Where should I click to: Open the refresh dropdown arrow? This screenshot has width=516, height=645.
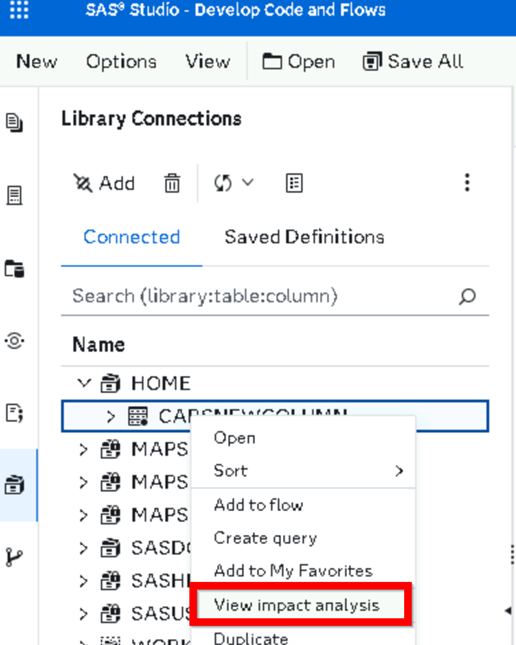pyautogui.click(x=247, y=182)
